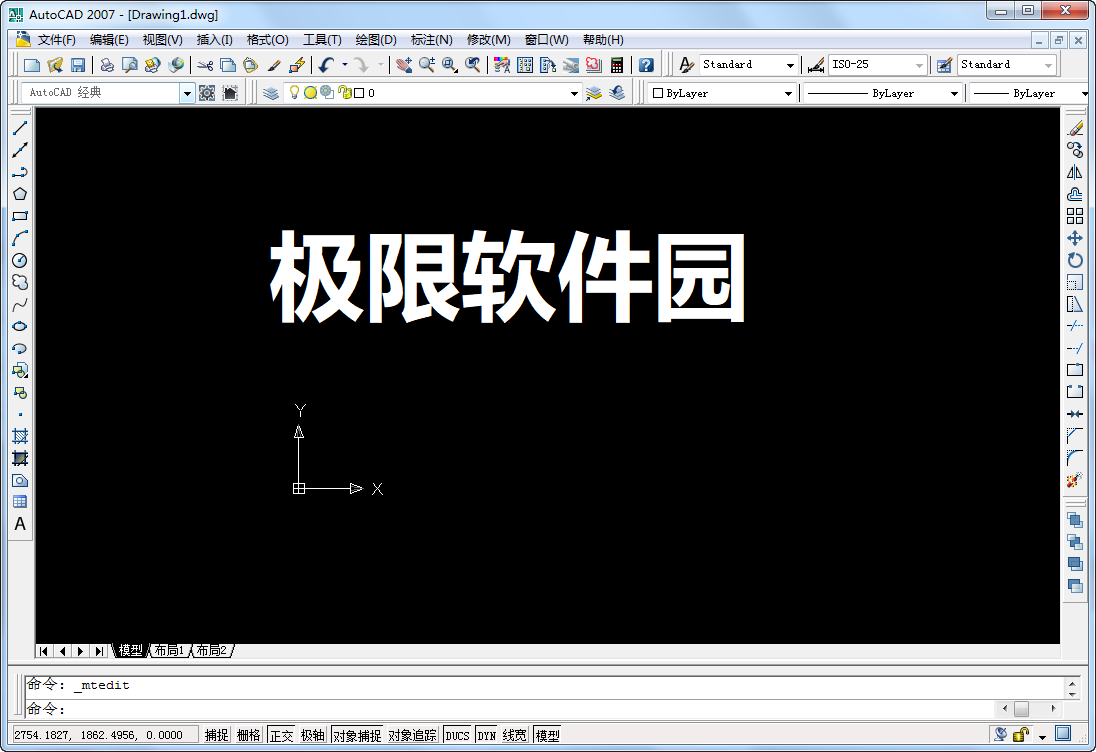Toggle the DYN dynamic input

pyautogui.click(x=487, y=735)
